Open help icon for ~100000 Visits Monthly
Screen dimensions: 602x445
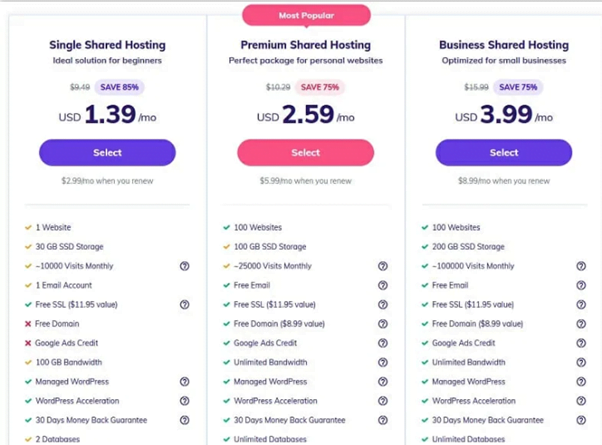tap(581, 266)
